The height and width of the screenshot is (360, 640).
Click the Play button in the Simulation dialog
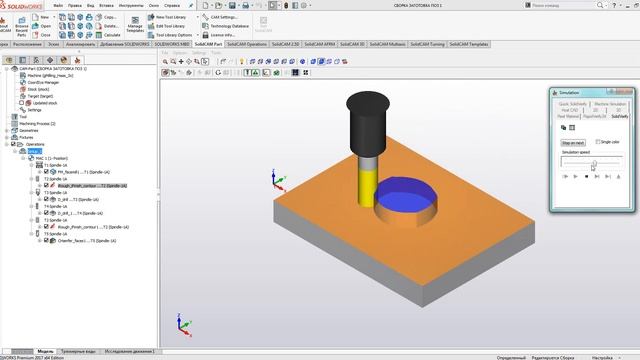click(x=576, y=176)
